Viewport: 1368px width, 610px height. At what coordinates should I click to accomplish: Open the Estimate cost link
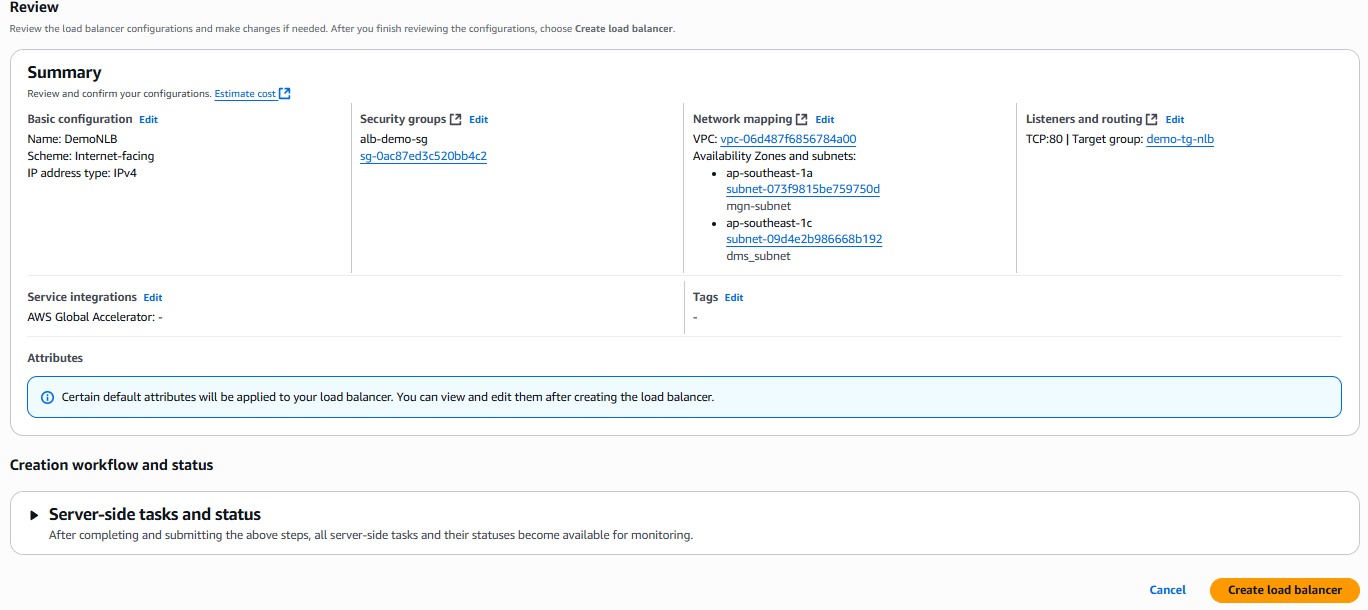coord(245,94)
